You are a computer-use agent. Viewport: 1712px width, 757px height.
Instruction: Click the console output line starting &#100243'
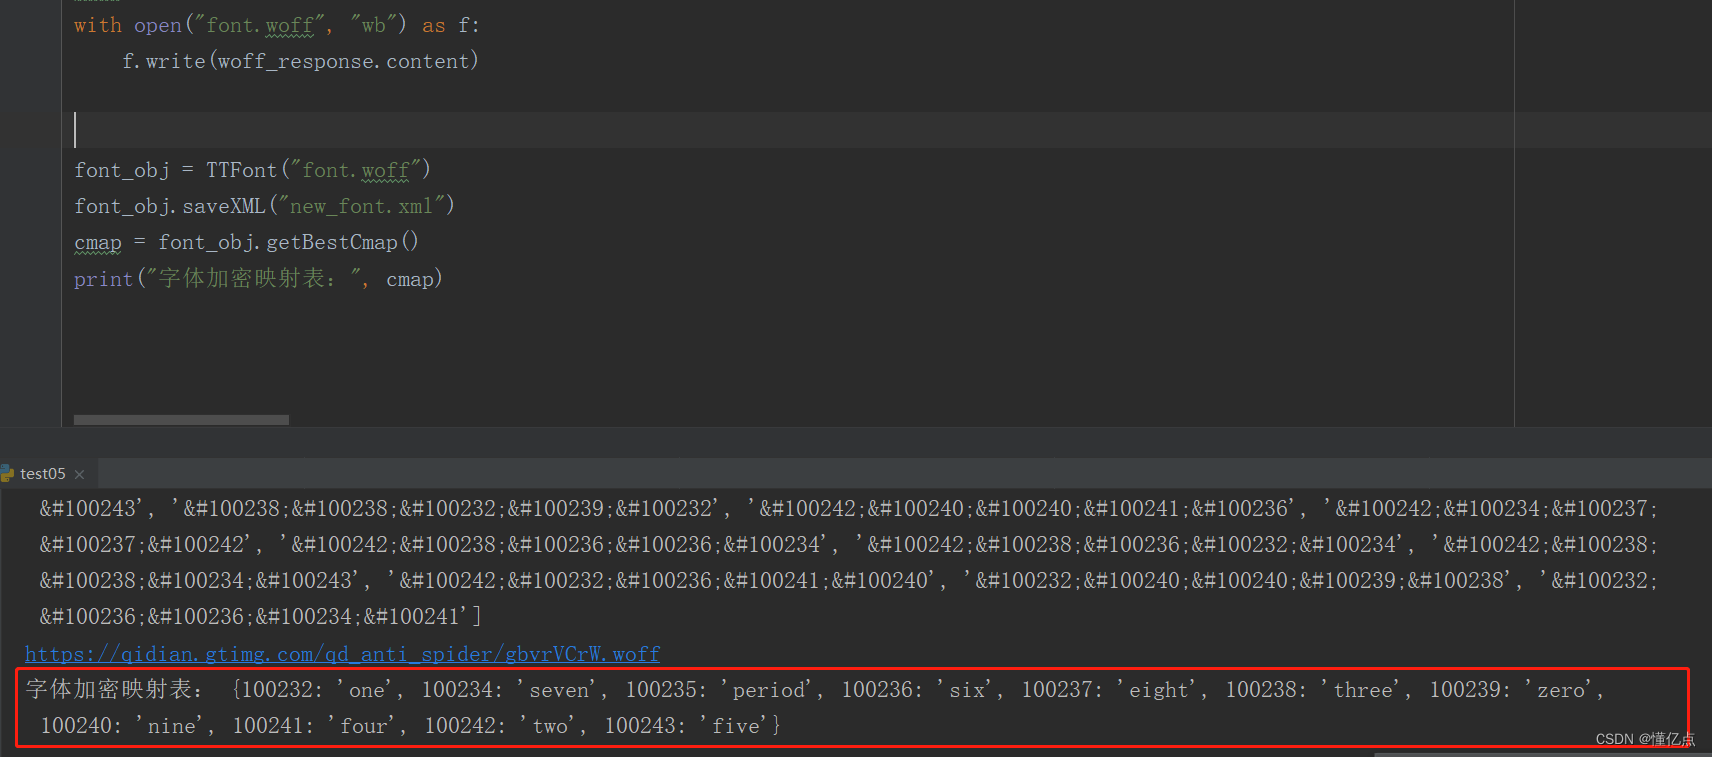point(848,508)
